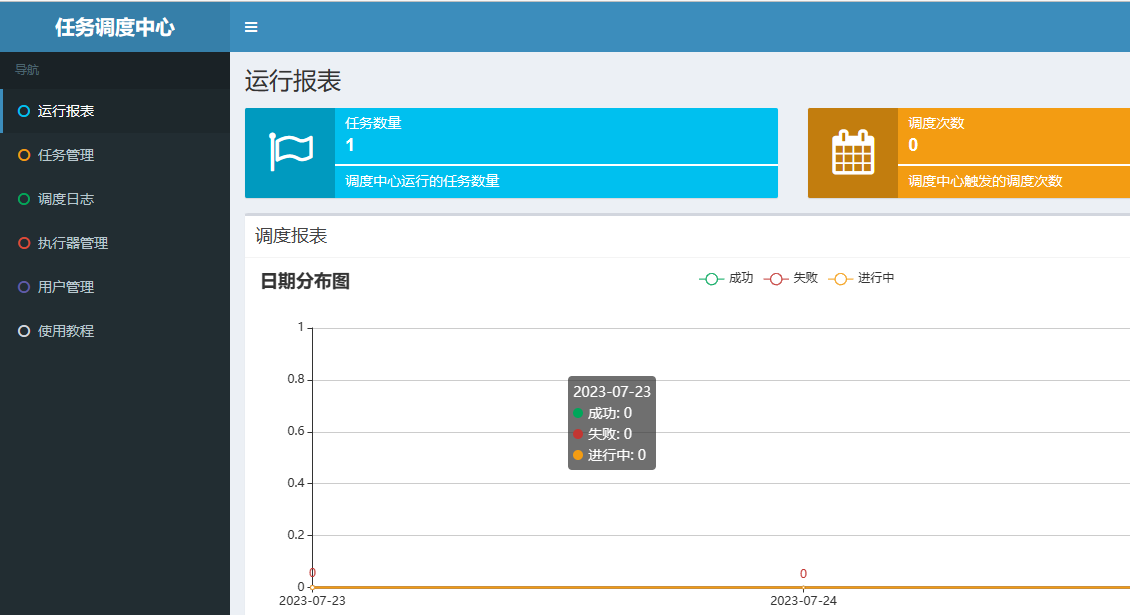Click the orange circle icon beside 任务管理
Screen dimensions: 1130x615
(24, 155)
